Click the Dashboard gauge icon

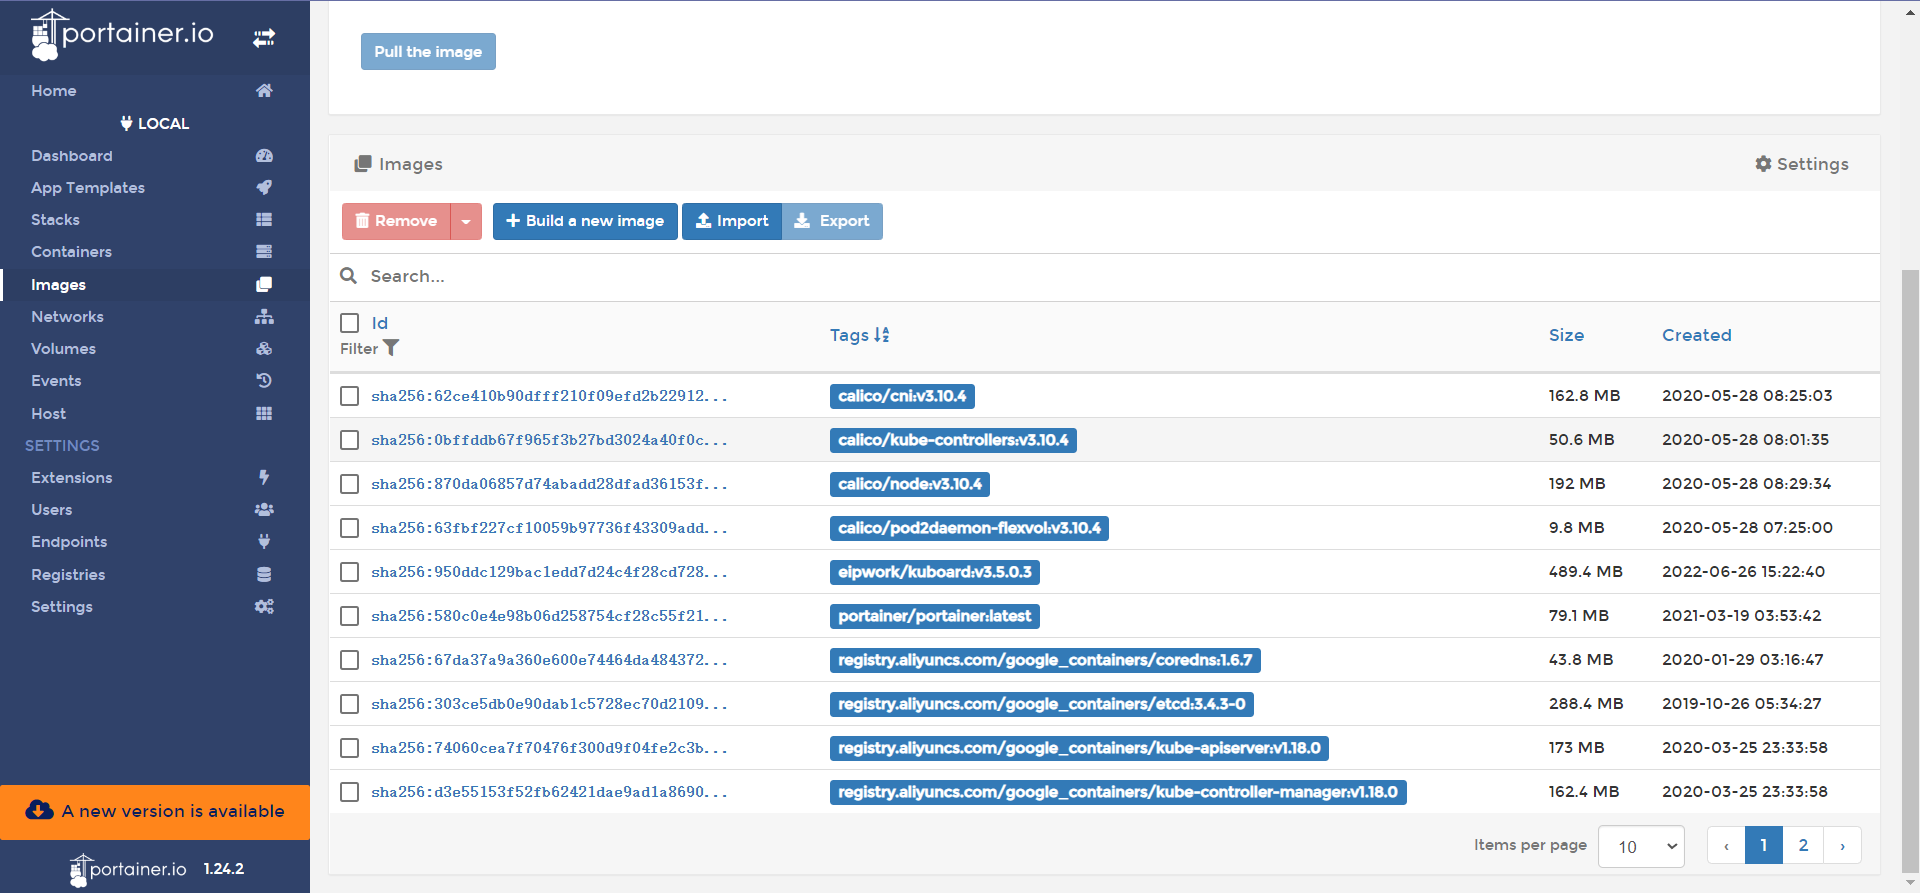[264, 156]
